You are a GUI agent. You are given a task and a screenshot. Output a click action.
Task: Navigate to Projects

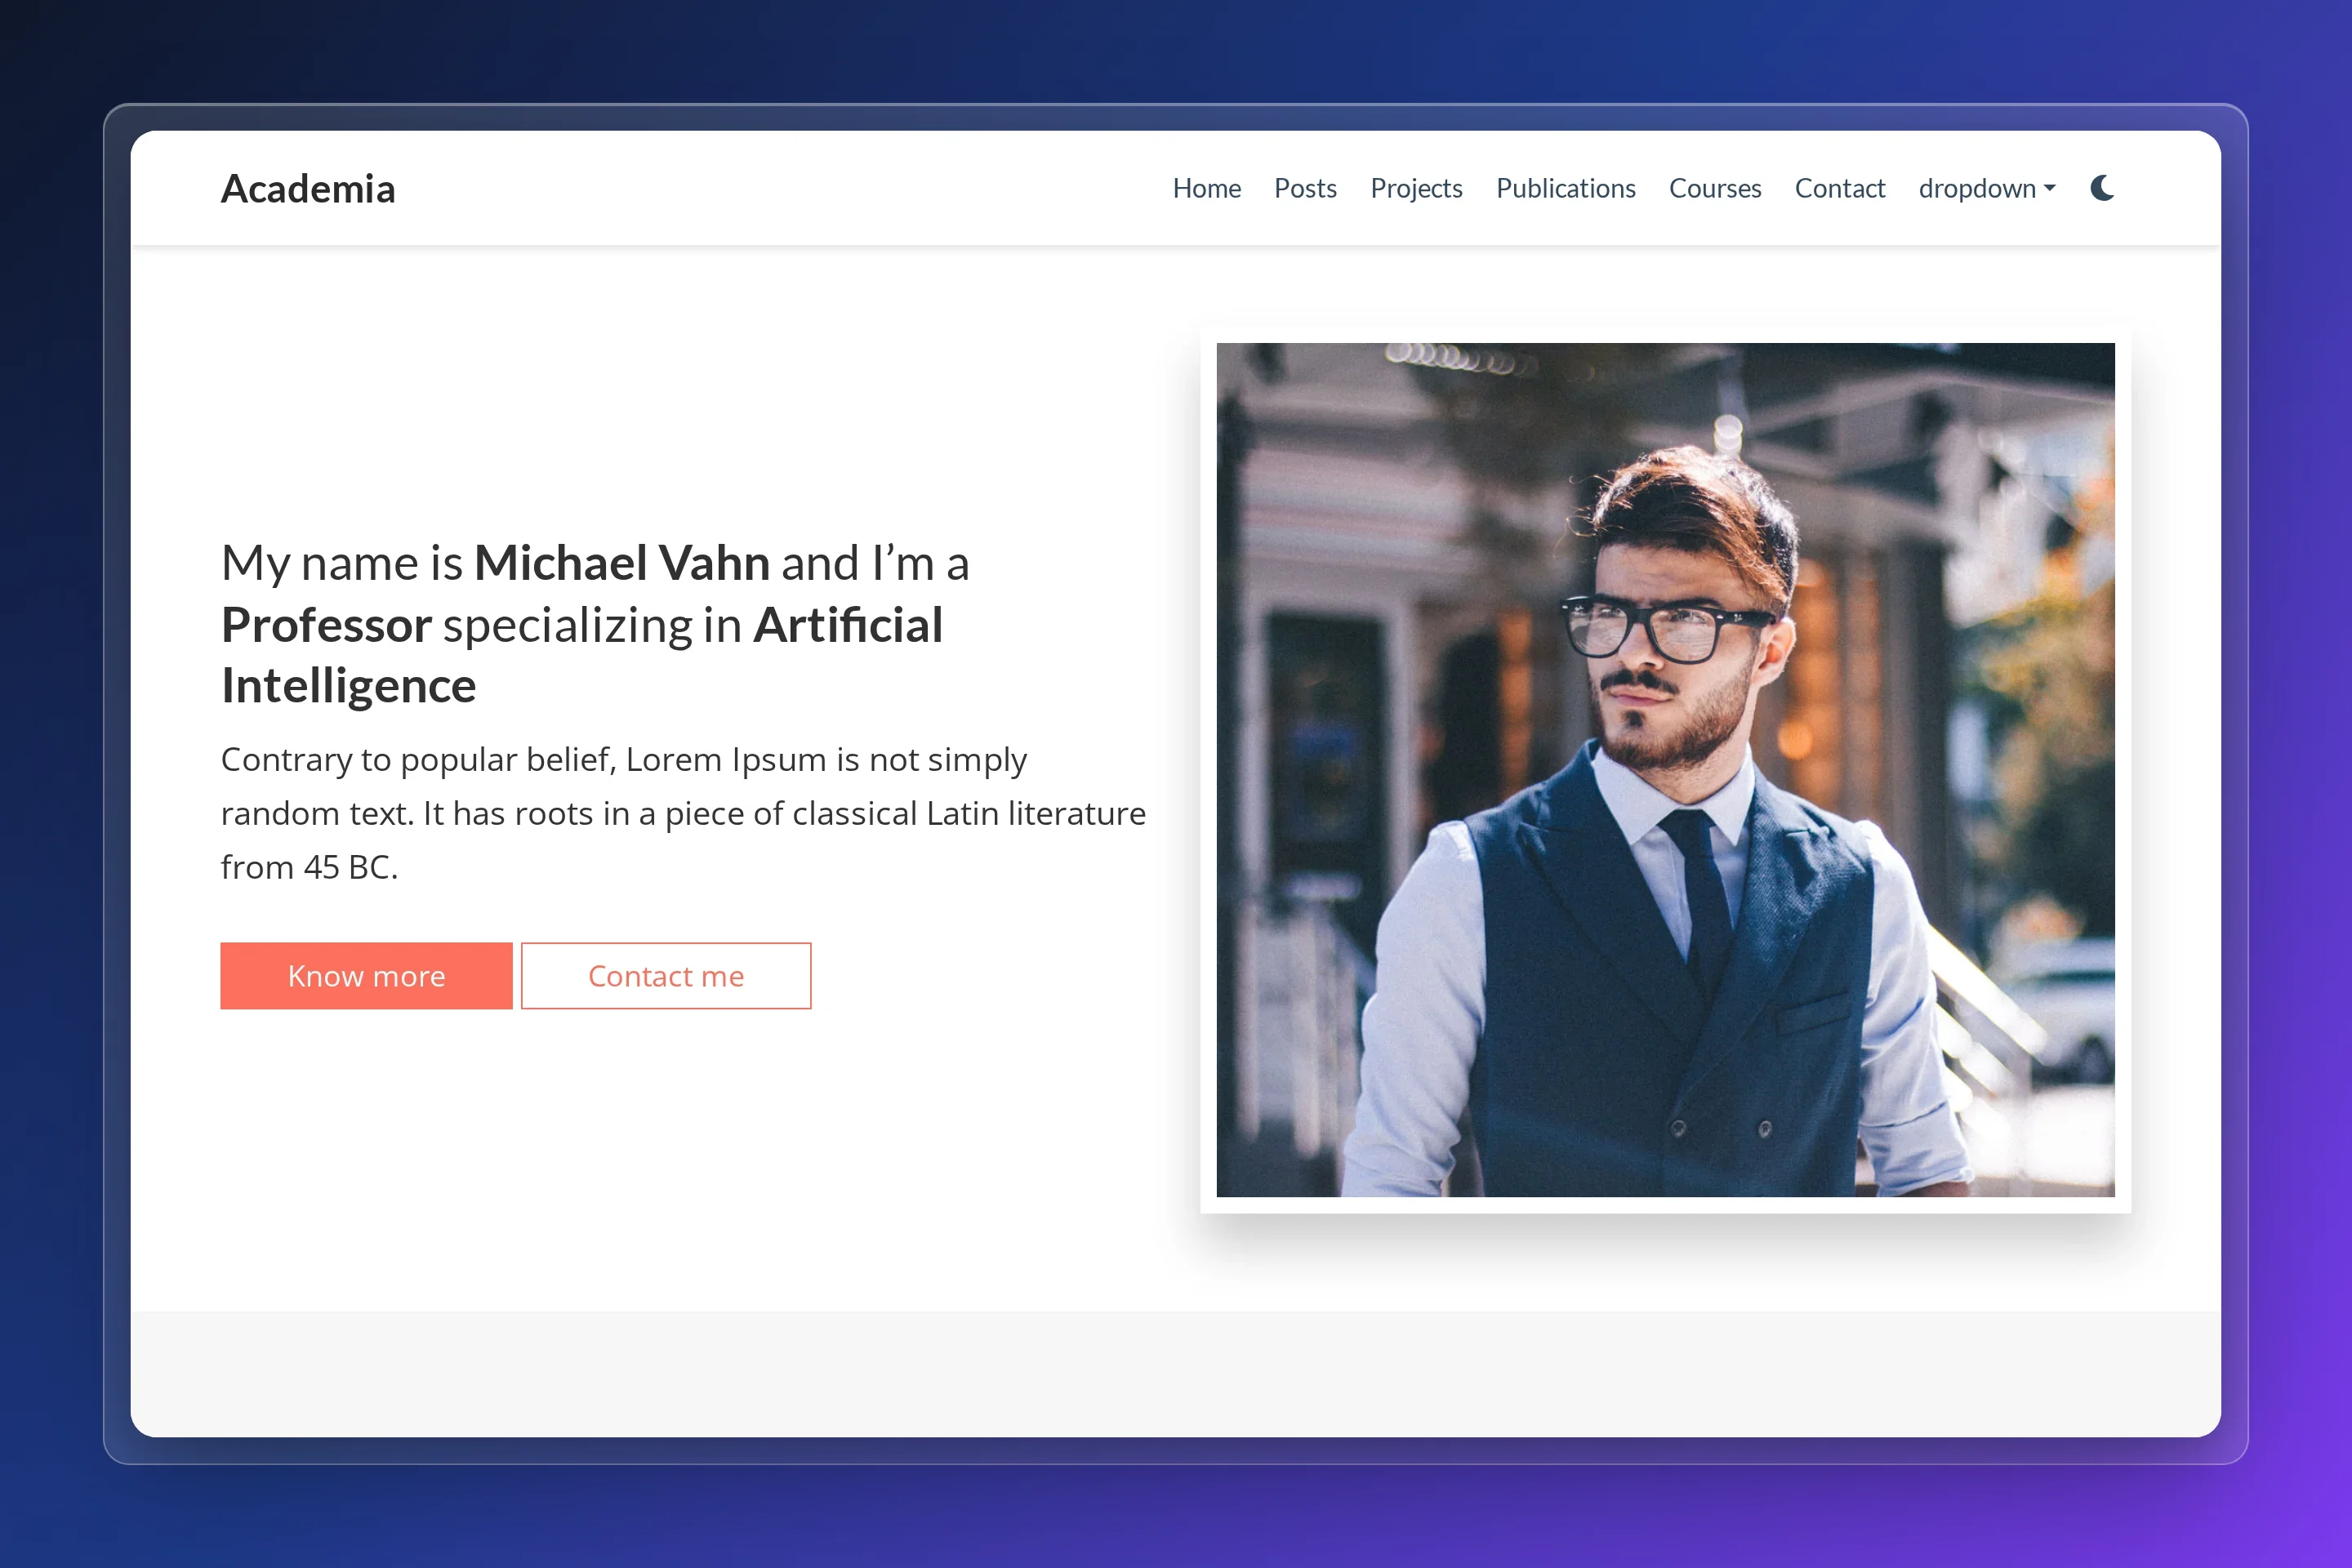pos(1416,188)
